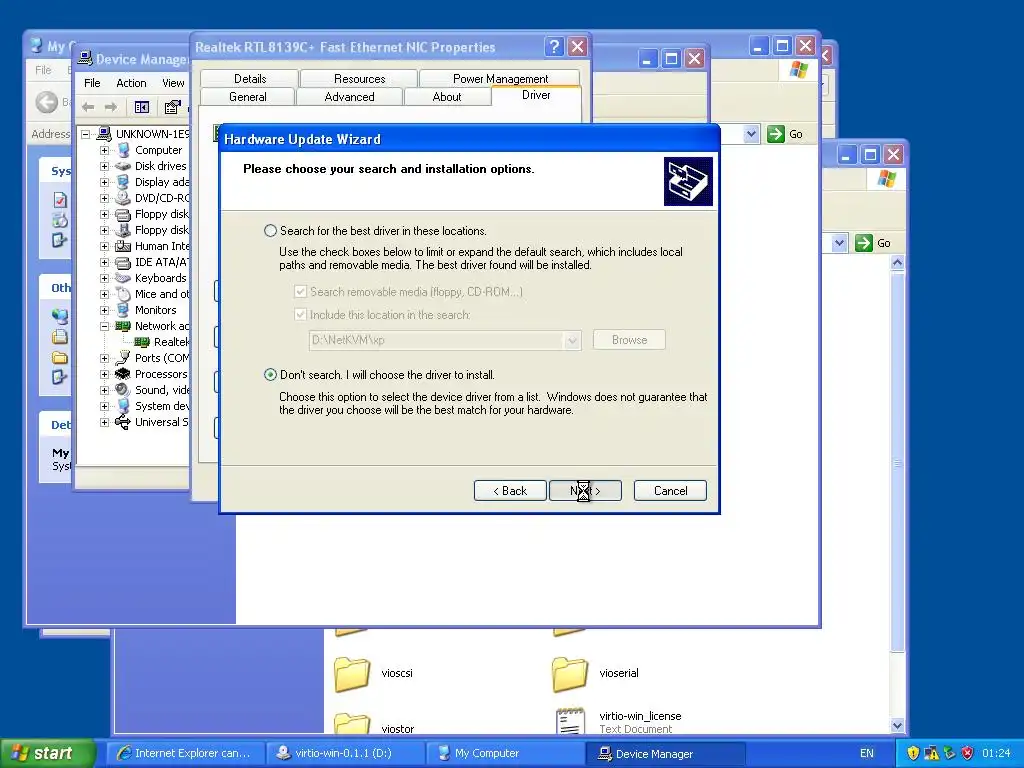
Task: Click the Back button in the wizard
Action: (510, 490)
